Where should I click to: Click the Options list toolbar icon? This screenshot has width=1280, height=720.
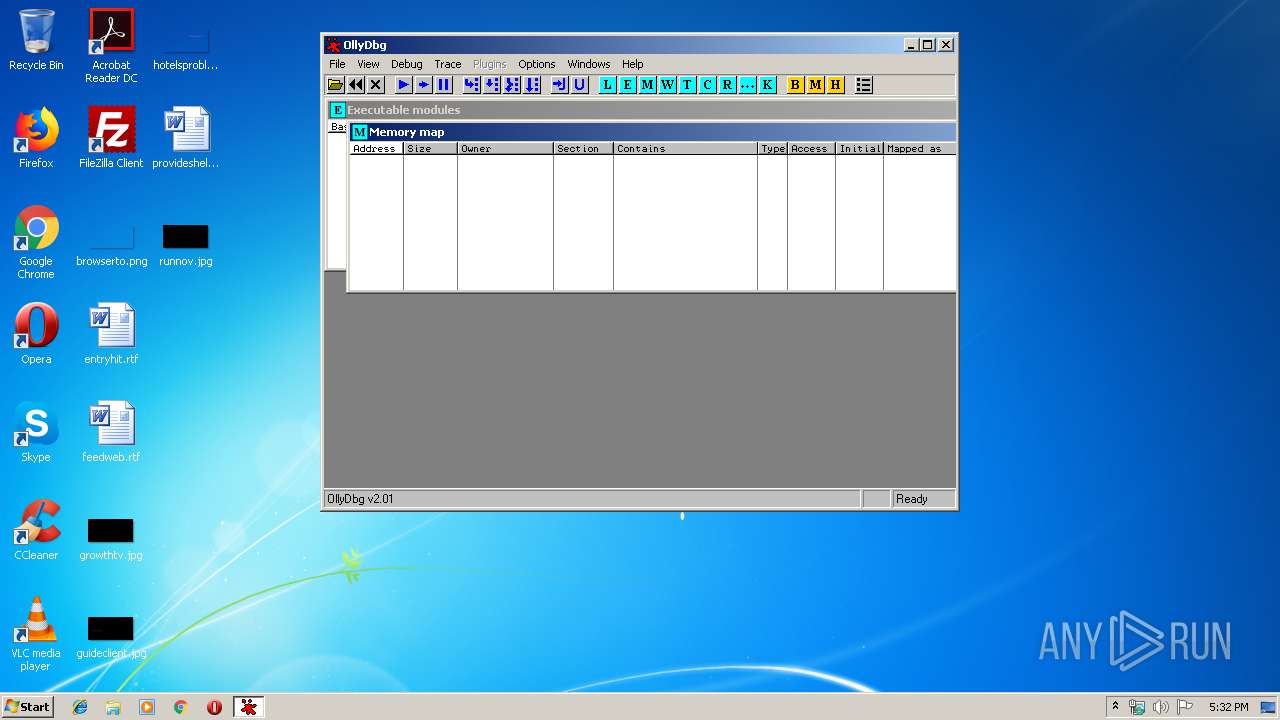tap(864, 85)
